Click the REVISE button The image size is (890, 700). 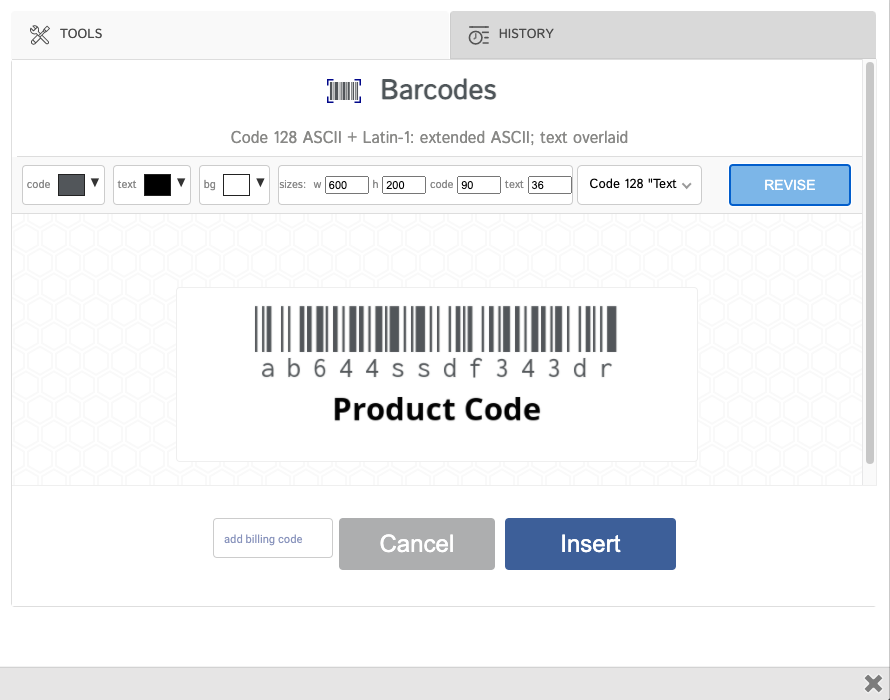click(790, 185)
